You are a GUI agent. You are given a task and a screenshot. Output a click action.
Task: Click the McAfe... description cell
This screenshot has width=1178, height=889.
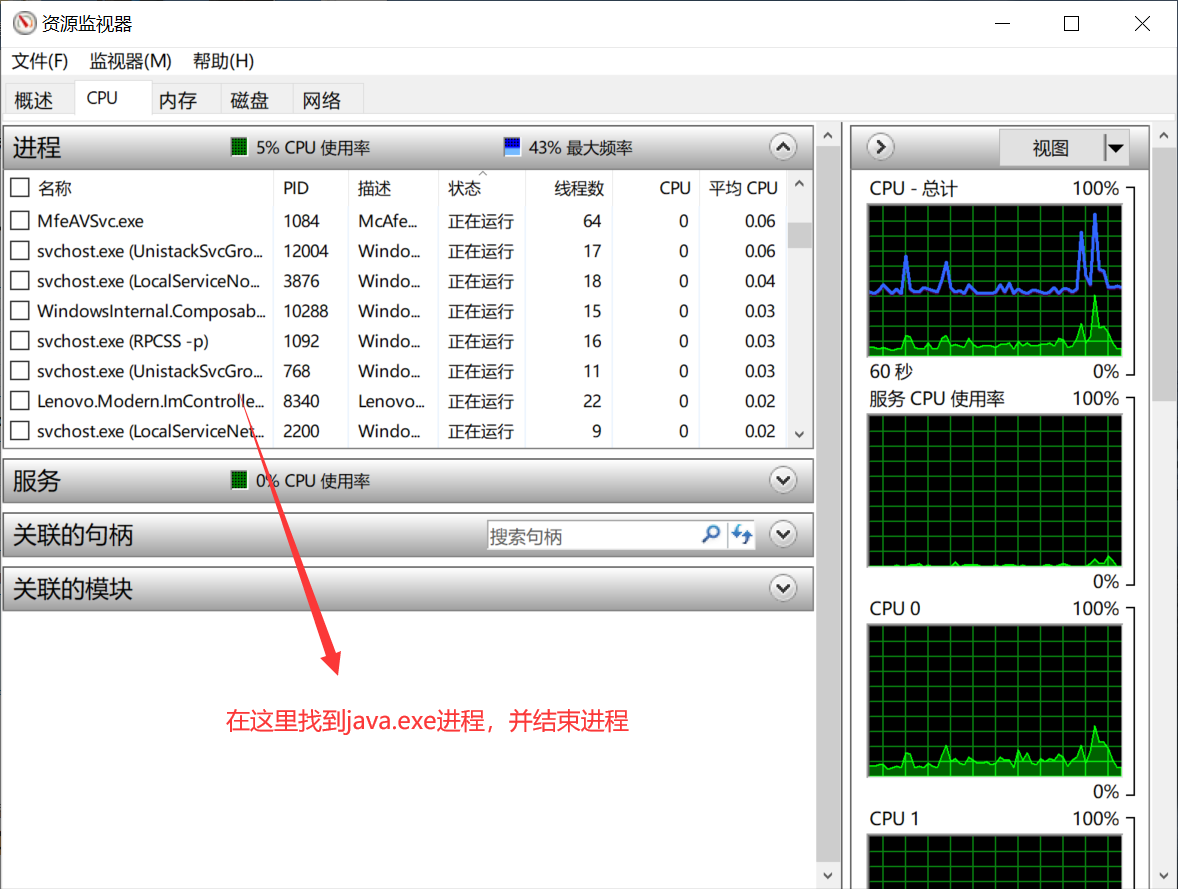(x=388, y=221)
